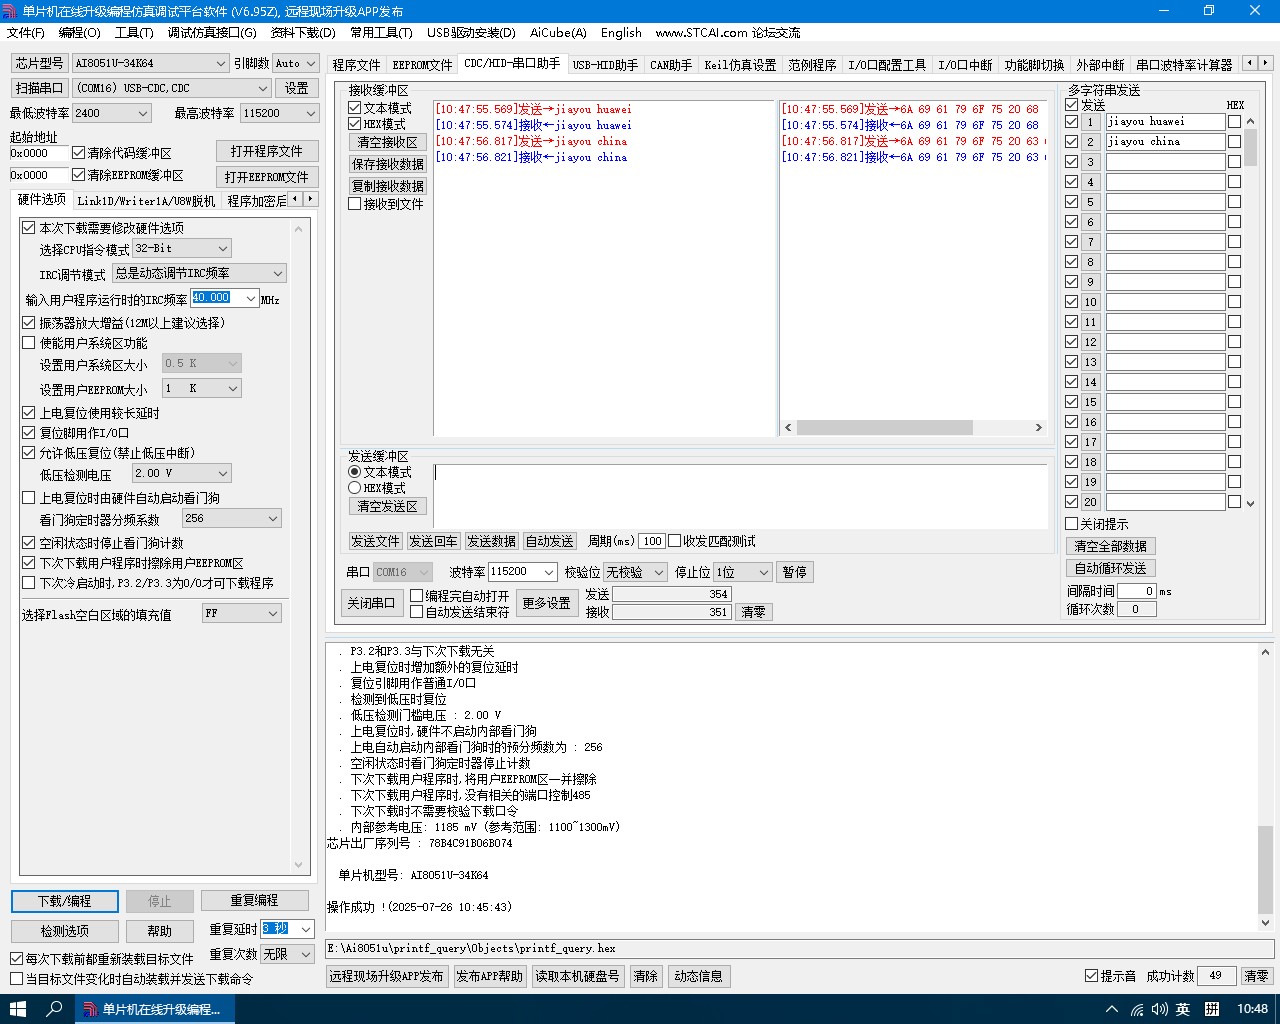Click the STC-ISP taskbar app icon
The image size is (1280, 1024).
(155, 1009)
